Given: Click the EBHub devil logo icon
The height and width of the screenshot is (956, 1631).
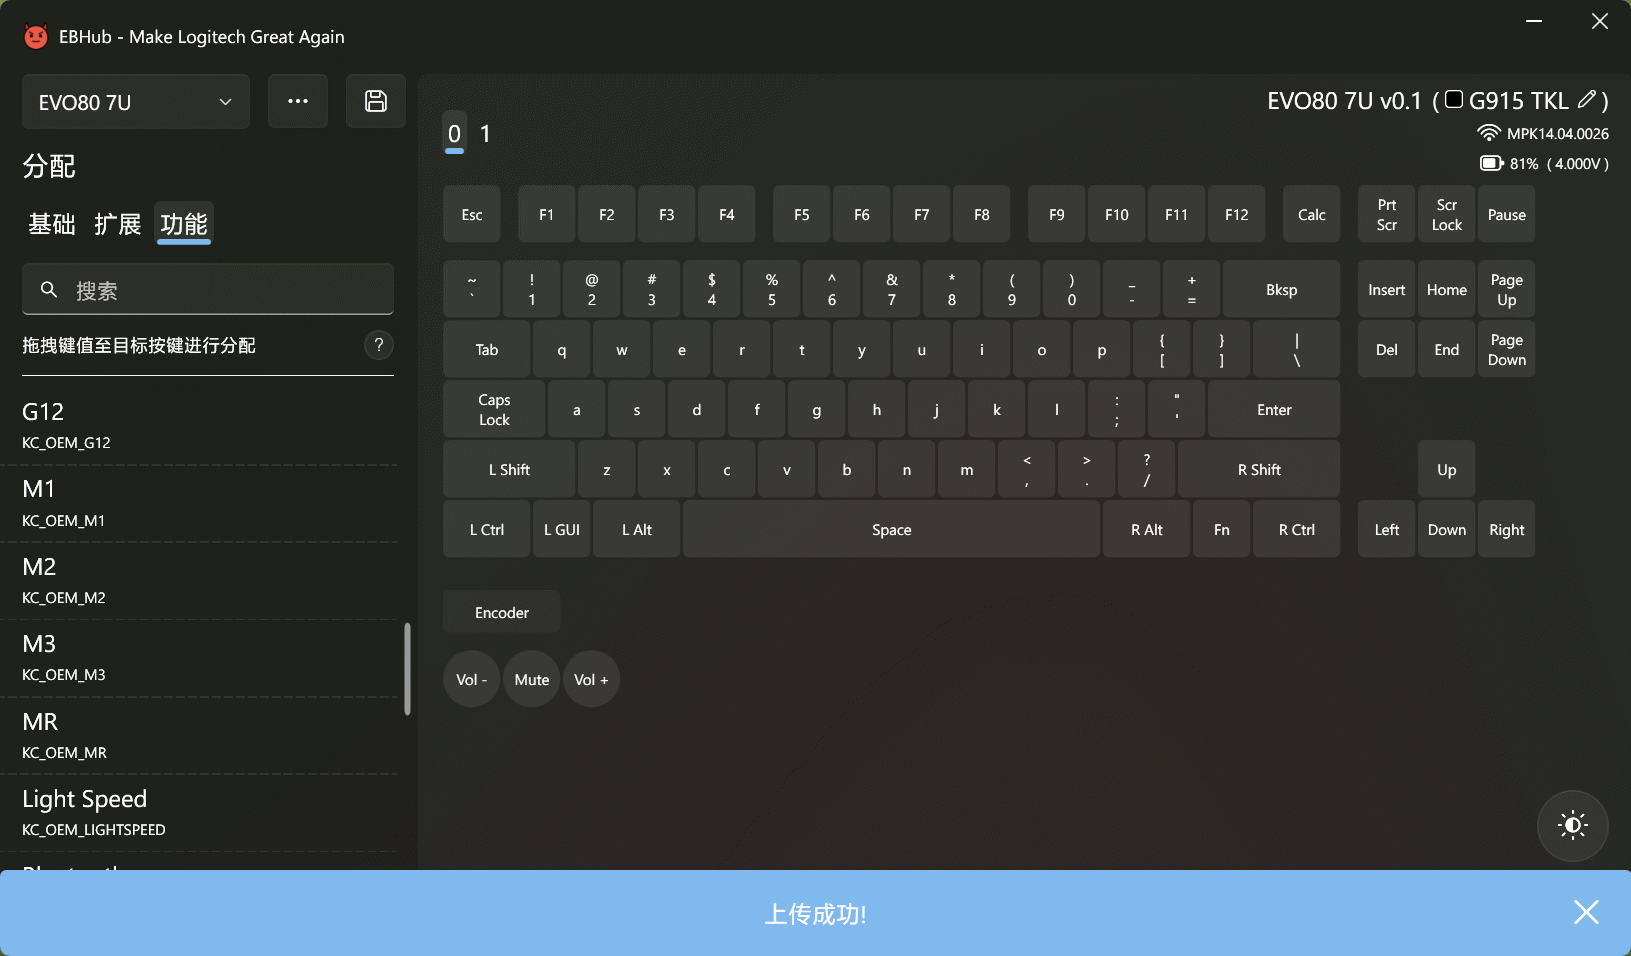Looking at the screenshot, I should [x=36, y=37].
